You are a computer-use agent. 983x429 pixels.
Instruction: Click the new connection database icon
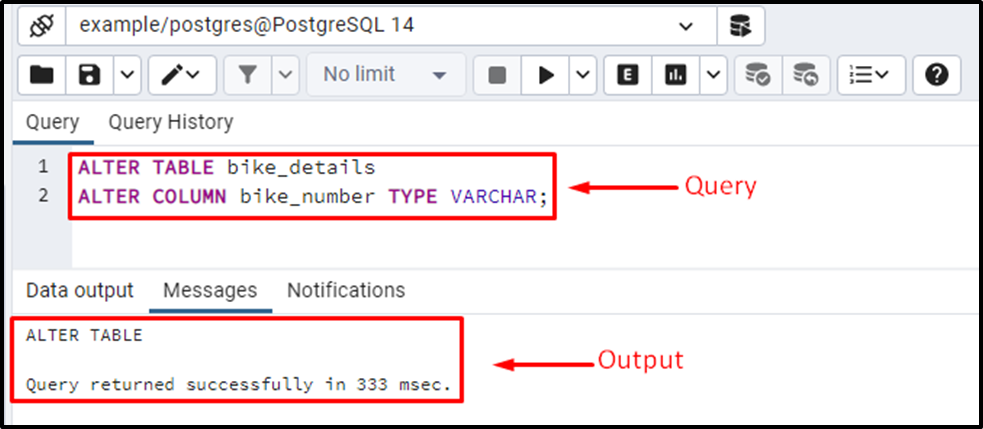(x=741, y=26)
